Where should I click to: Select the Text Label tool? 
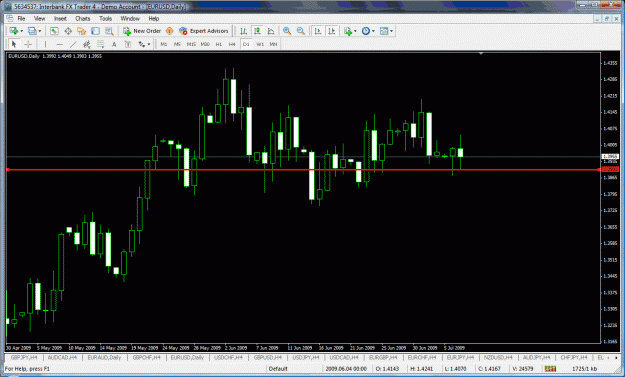(128, 44)
